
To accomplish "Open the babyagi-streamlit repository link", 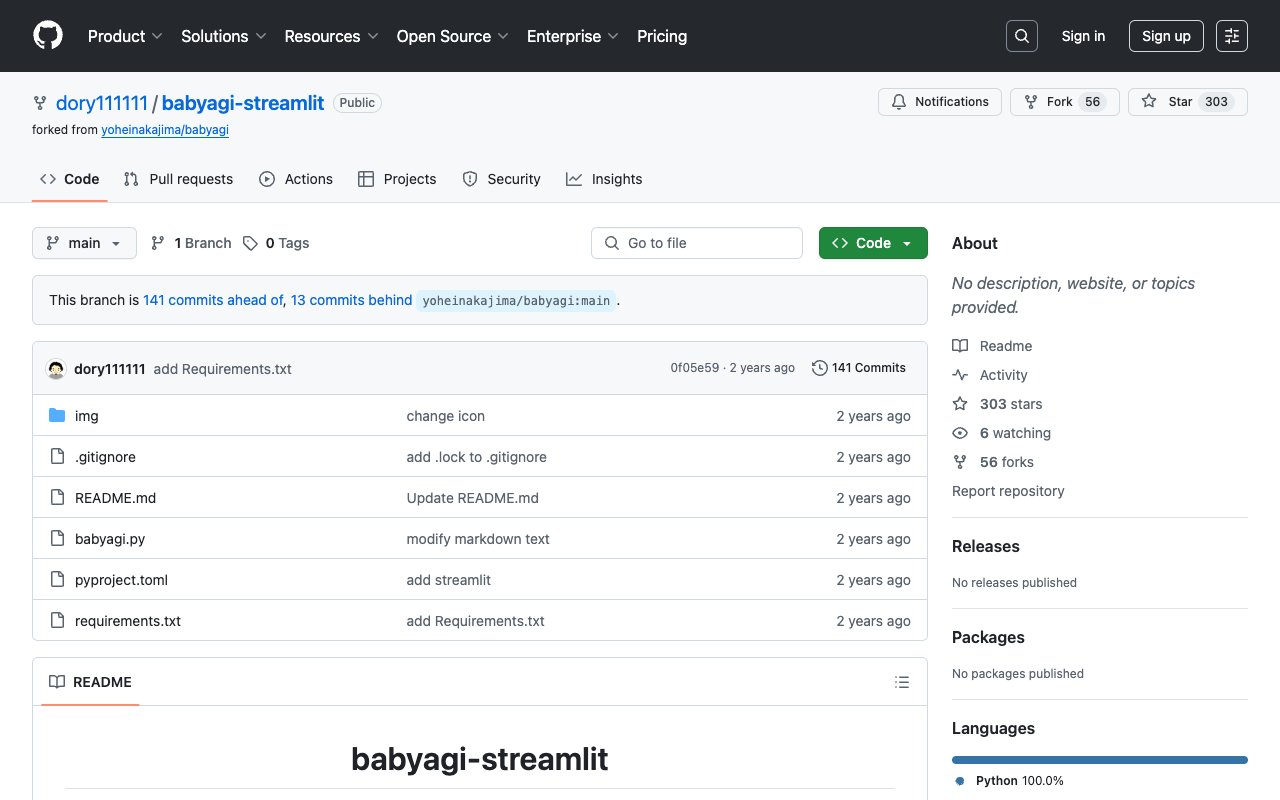I will click(243, 103).
